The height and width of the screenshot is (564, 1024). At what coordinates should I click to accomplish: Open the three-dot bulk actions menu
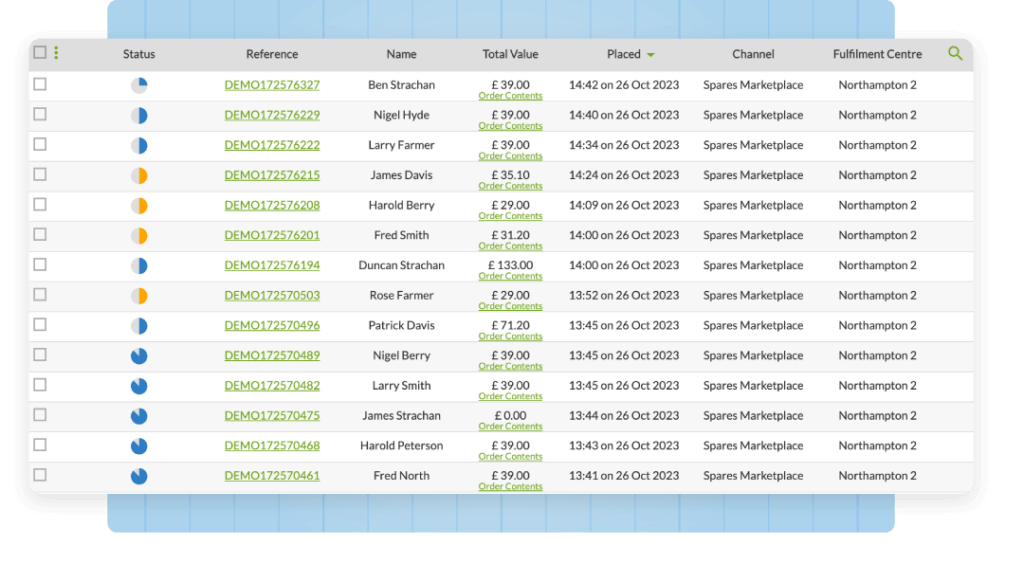[56, 53]
